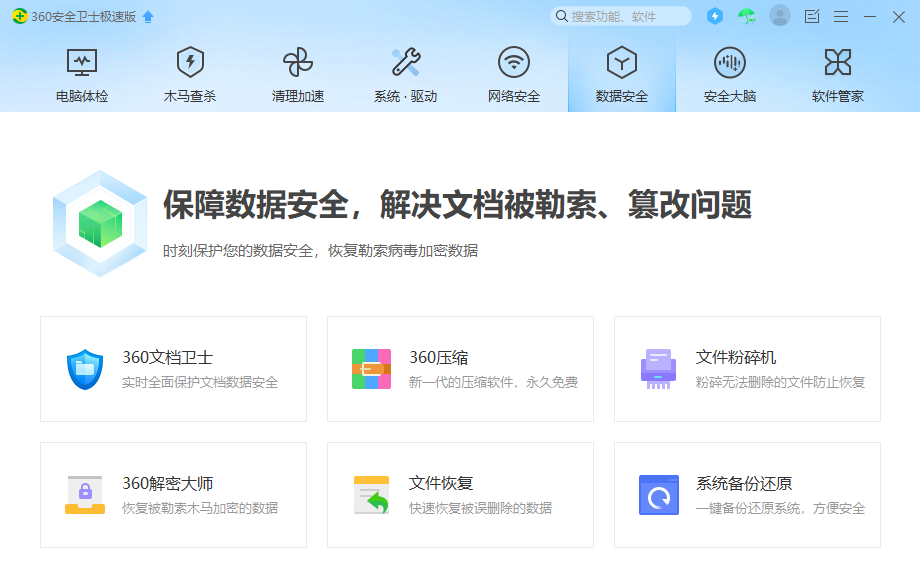The image size is (920, 580).
Task: Click the 360安全卫士极速版 title text
Action: click(x=83, y=17)
